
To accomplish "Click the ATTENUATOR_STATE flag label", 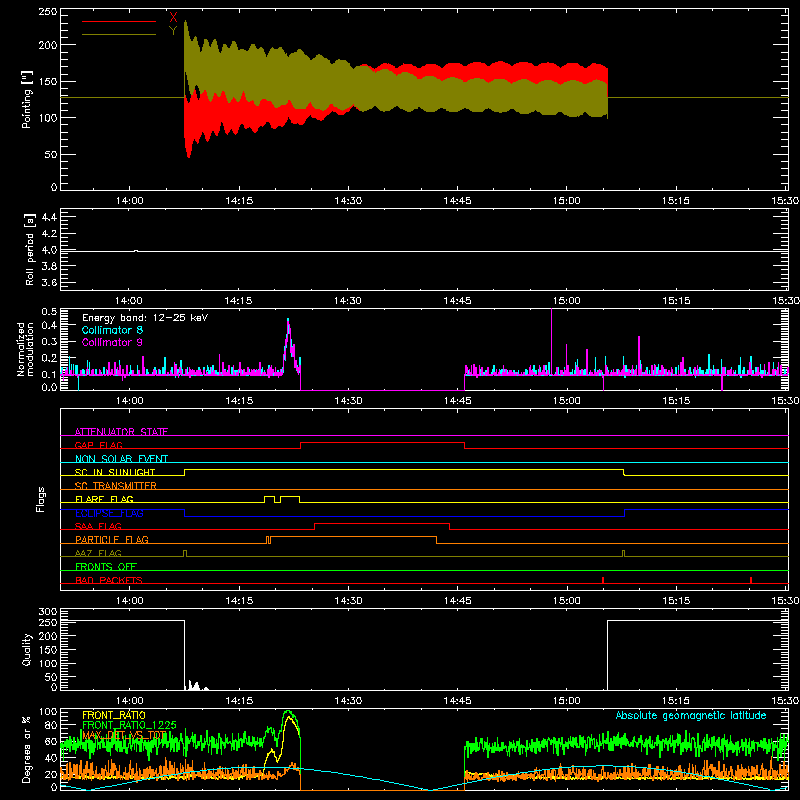I will pos(121,432).
